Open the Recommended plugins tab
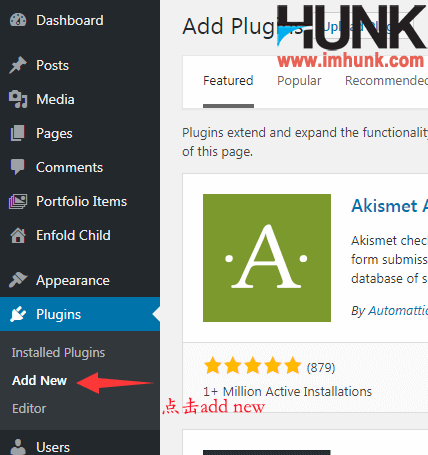 [x=386, y=81]
